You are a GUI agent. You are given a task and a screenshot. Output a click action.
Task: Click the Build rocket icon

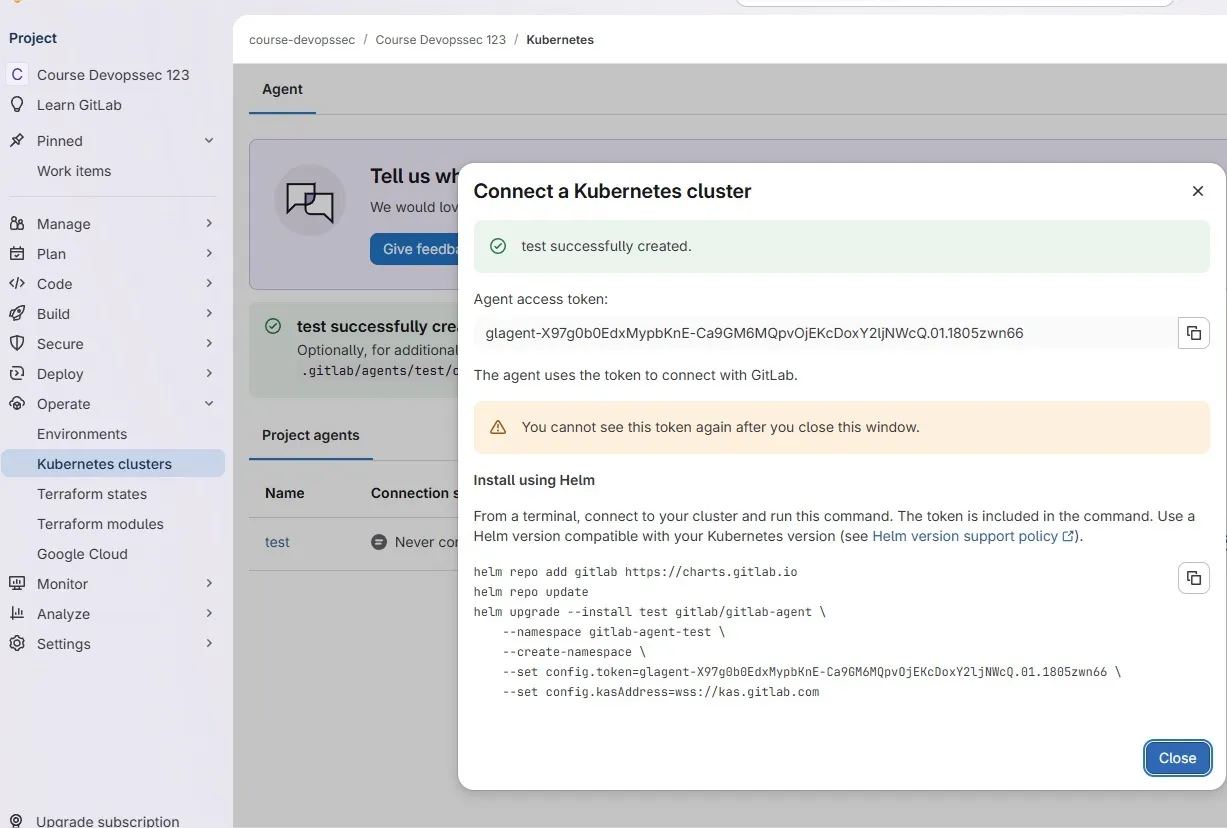coord(17,313)
